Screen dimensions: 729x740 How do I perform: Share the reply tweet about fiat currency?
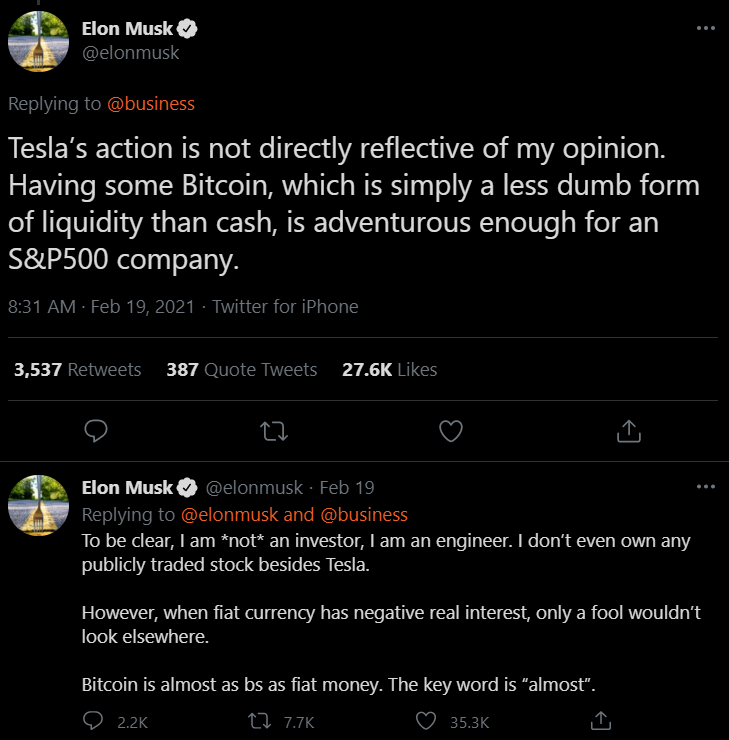tap(601, 720)
